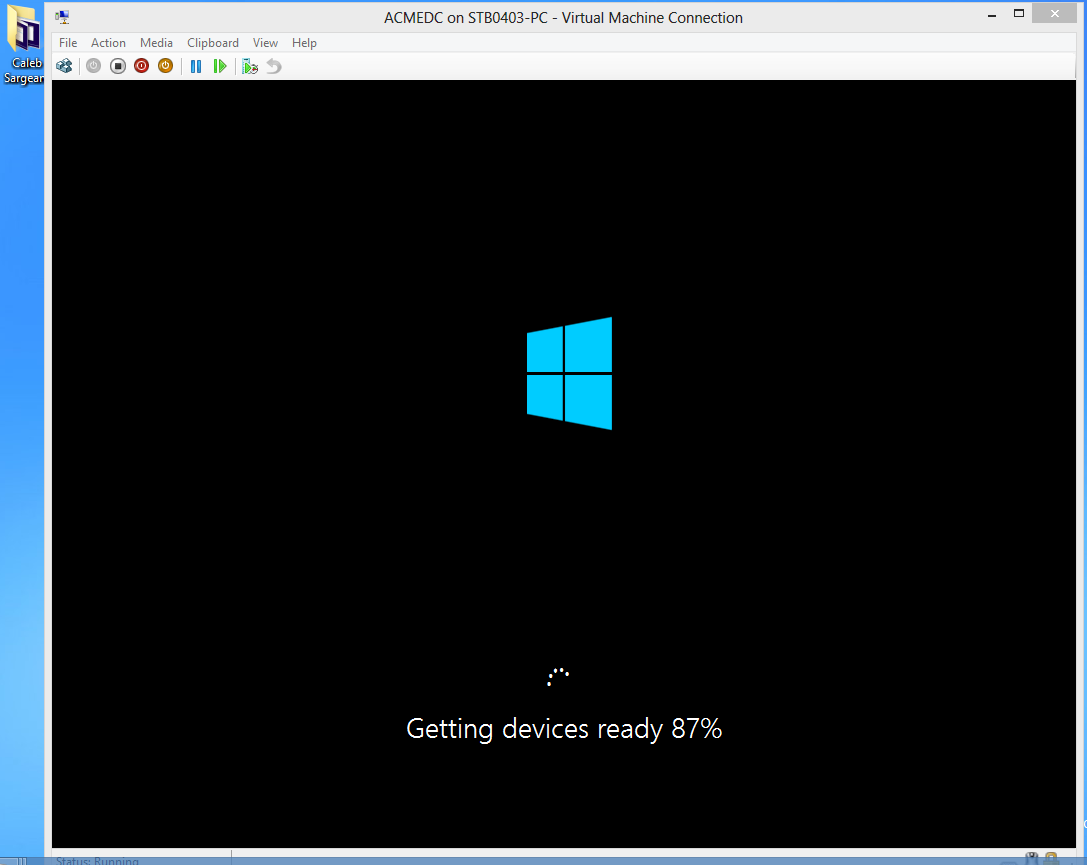Click the Revert undo arrow icon
1087x865 pixels.
[x=274, y=66]
